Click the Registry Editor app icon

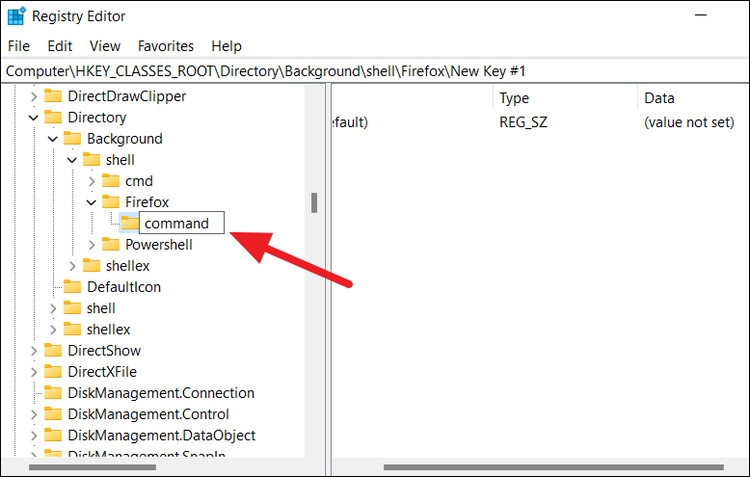(x=15, y=16)
